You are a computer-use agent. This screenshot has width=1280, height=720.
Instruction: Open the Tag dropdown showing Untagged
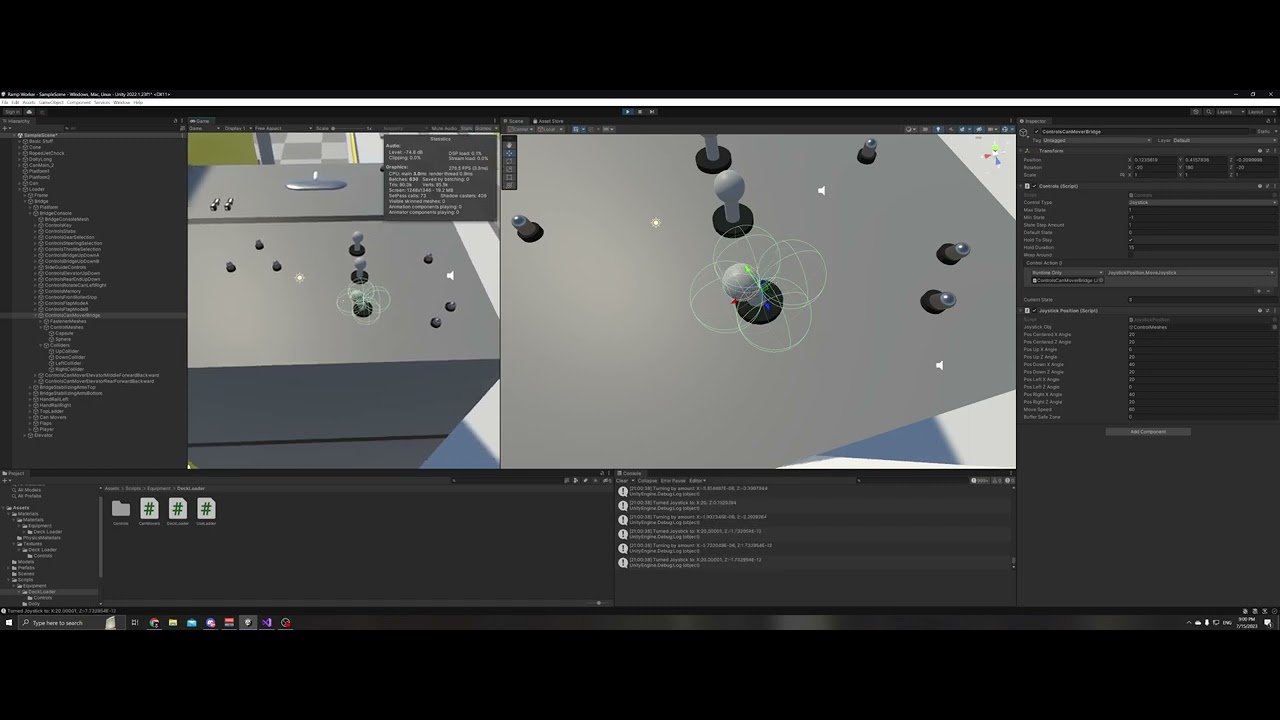[1097, 139]
